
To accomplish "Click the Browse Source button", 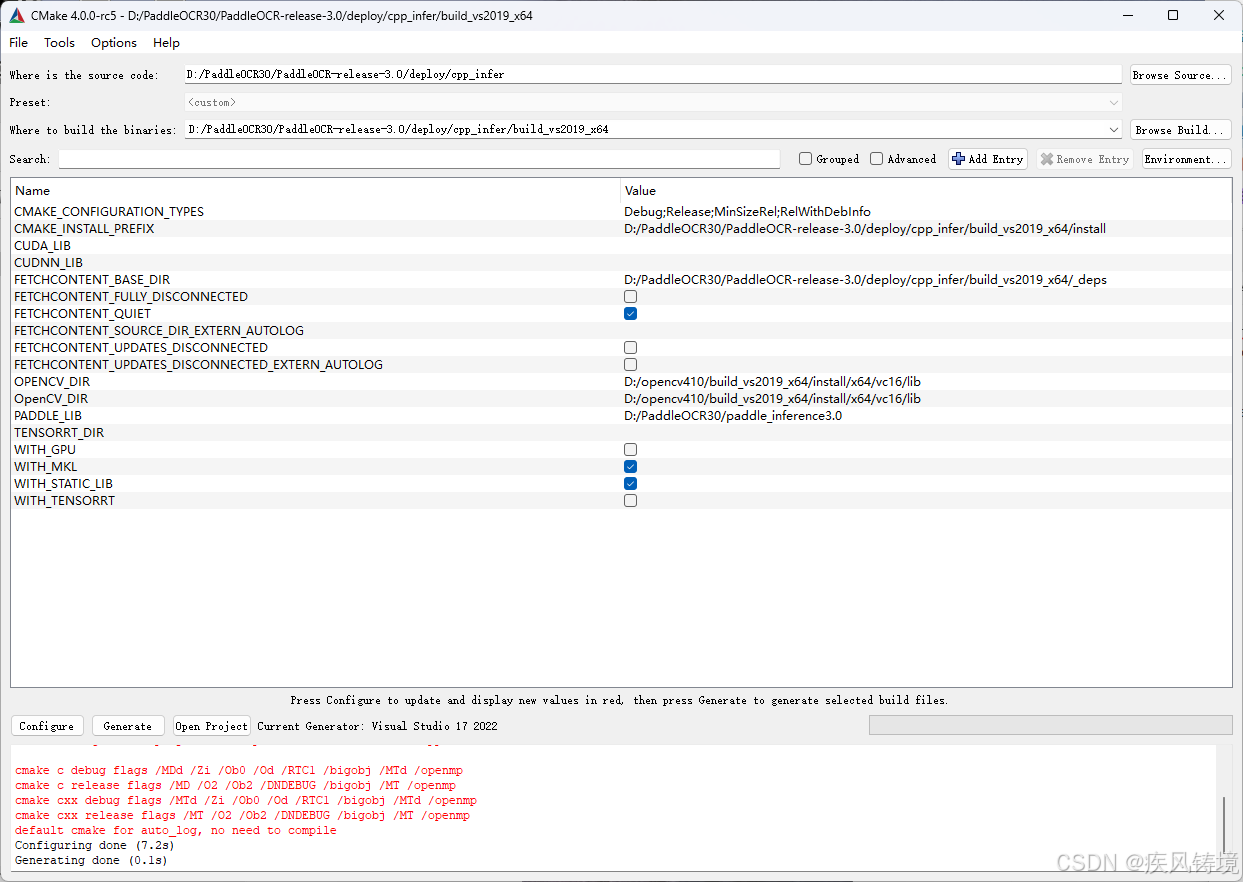I will tap(1180, 75).
